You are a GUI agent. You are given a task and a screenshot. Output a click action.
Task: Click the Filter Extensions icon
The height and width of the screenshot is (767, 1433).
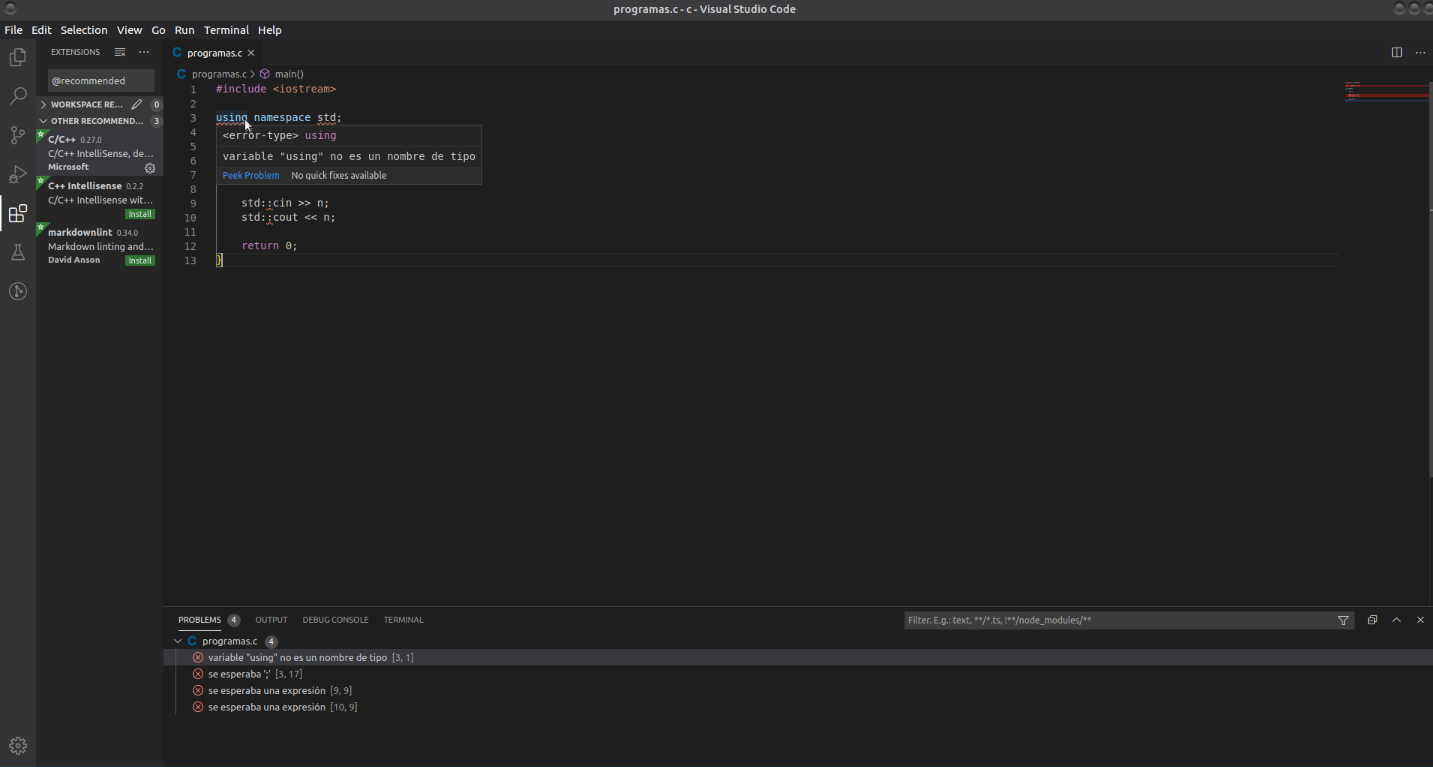(x=119, y=52)
